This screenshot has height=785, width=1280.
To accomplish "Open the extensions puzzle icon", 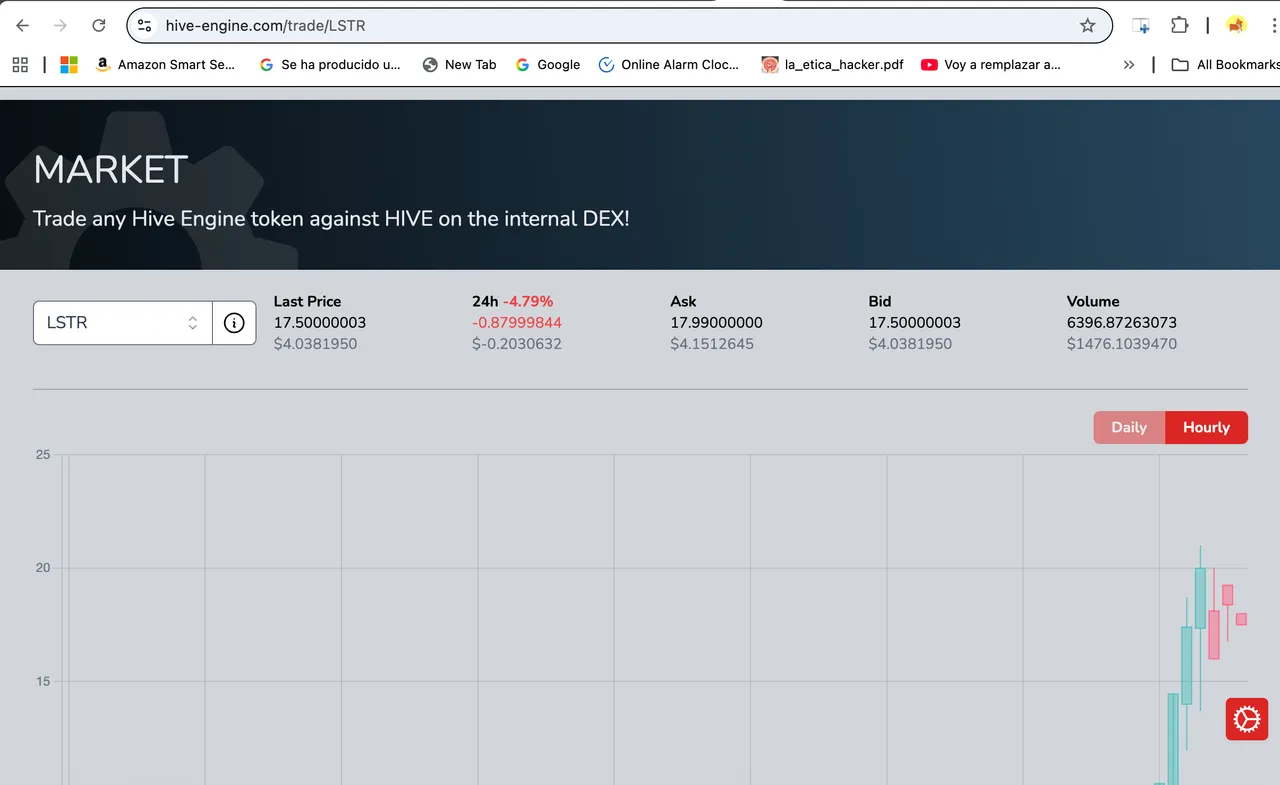I will 1179,26.
